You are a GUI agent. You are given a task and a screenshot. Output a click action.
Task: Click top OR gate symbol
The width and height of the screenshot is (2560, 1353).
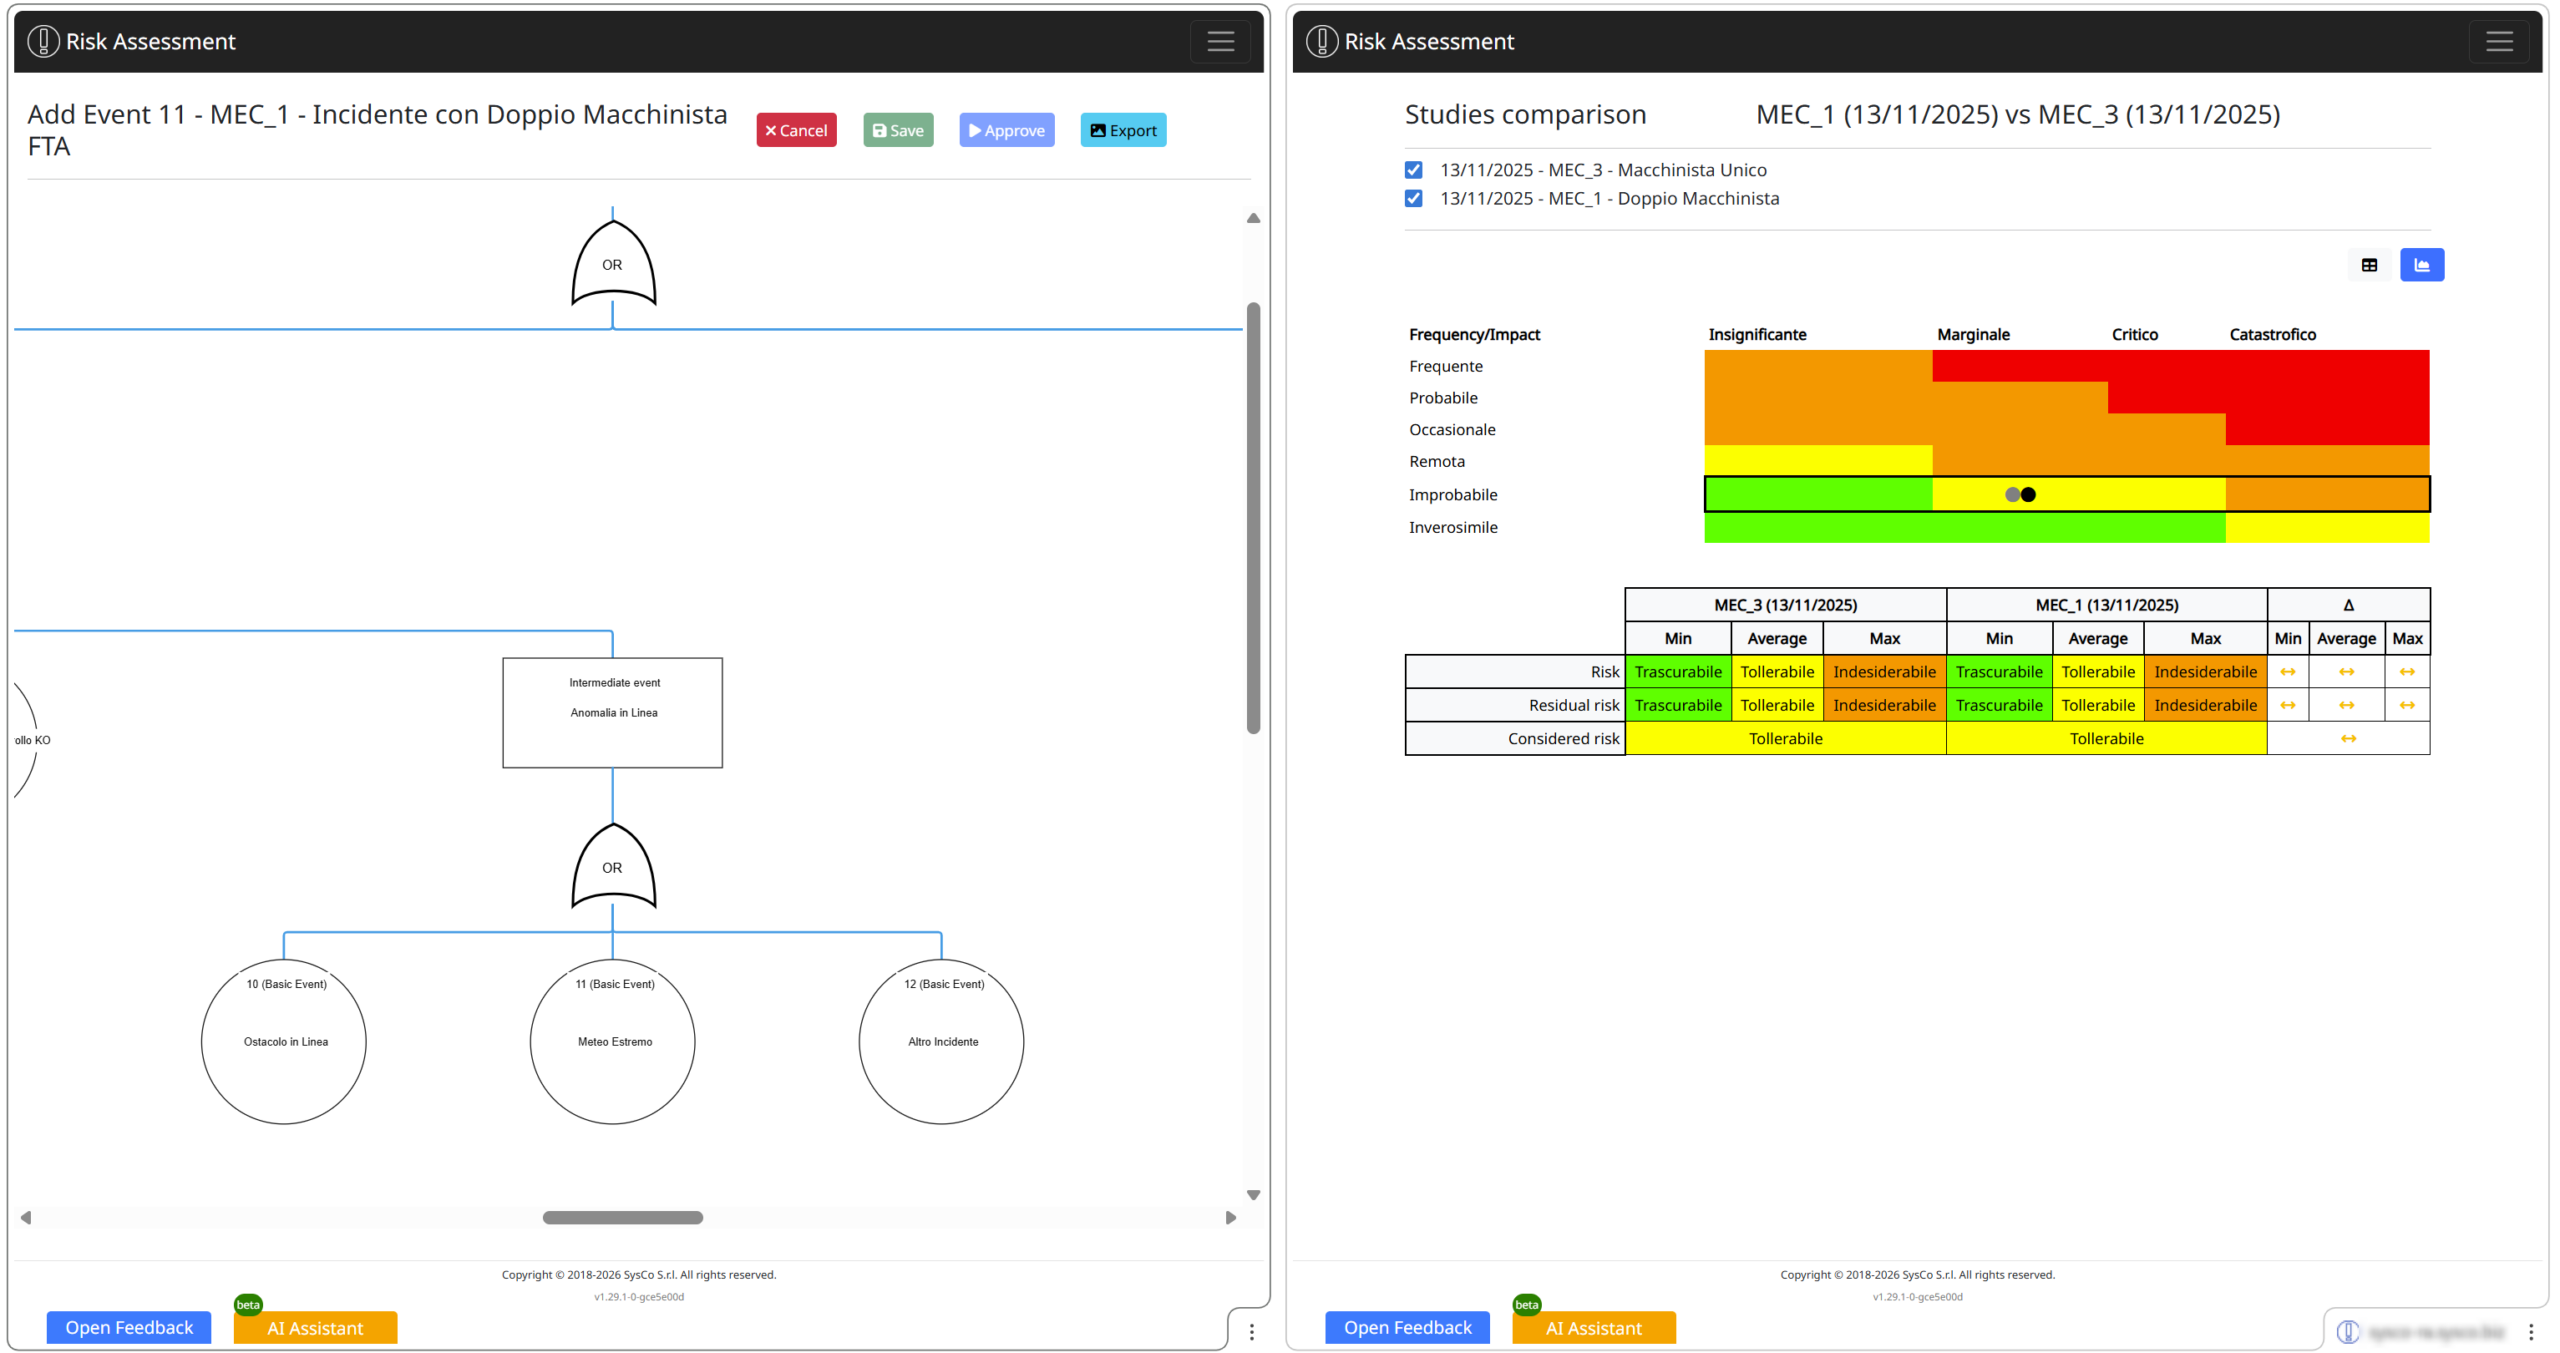[x=612, y=265]
